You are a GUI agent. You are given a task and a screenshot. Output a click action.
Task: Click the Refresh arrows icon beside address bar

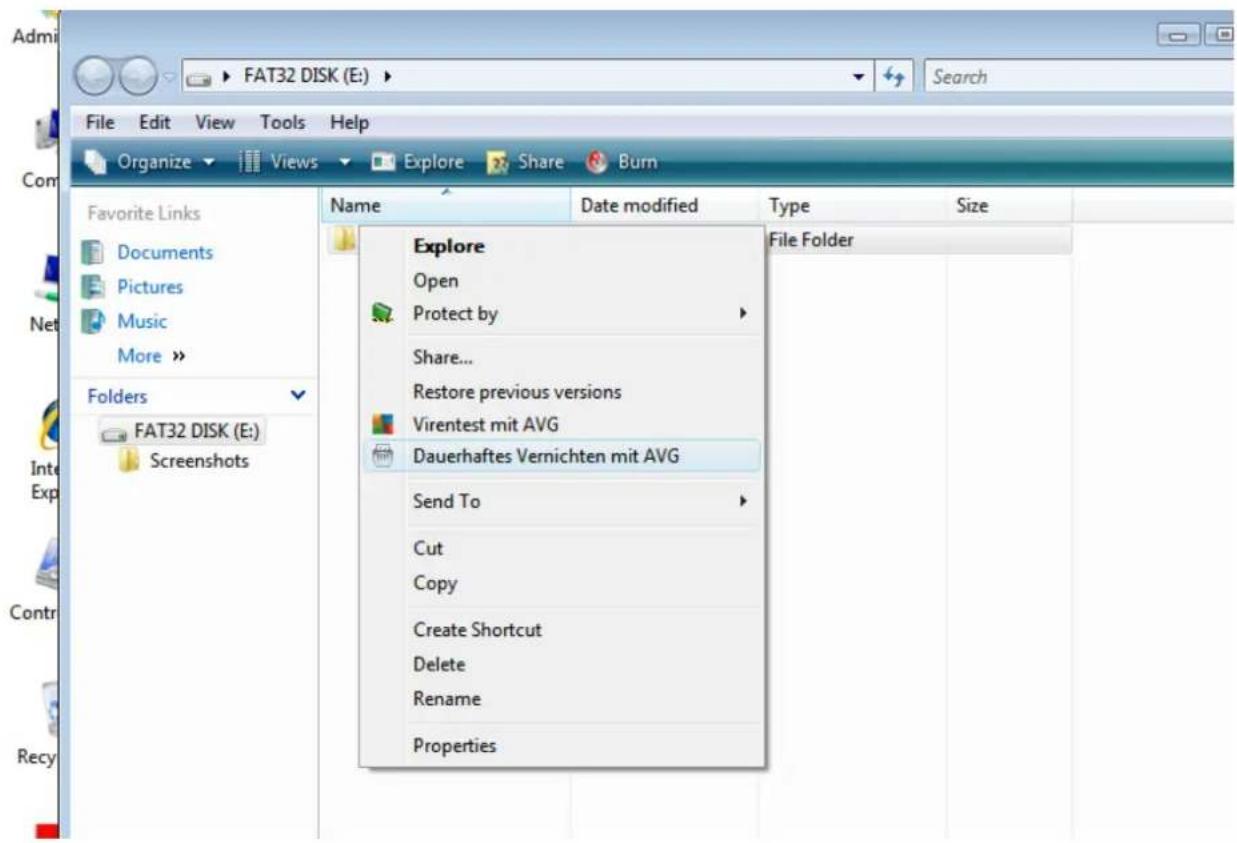point(895,76)
